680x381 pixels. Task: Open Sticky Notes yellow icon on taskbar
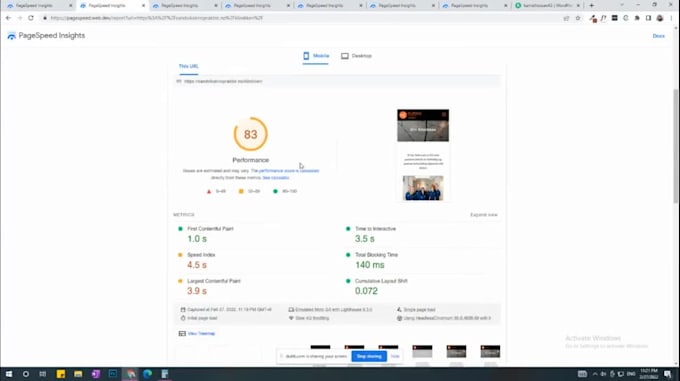(61, 374)
